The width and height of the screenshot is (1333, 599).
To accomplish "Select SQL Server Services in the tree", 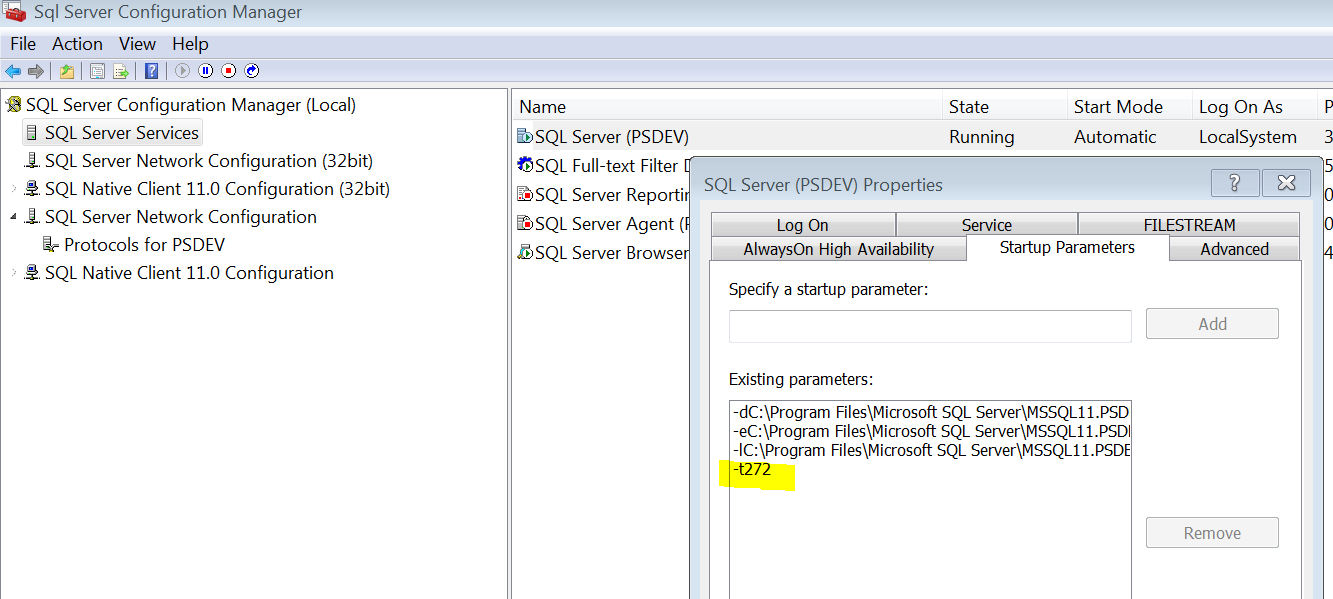I will click(122, 133).
